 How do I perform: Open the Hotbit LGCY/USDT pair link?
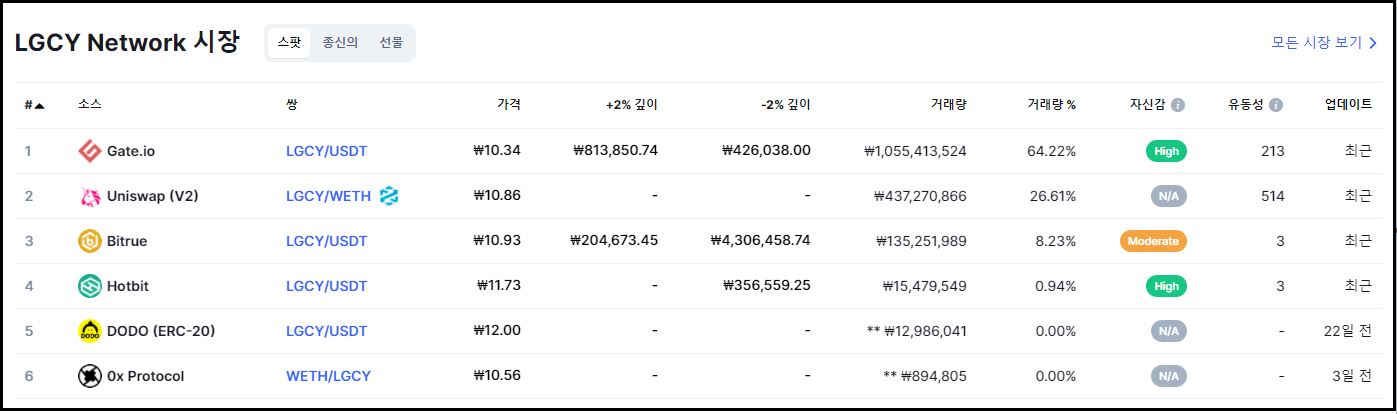click(326, 286)
